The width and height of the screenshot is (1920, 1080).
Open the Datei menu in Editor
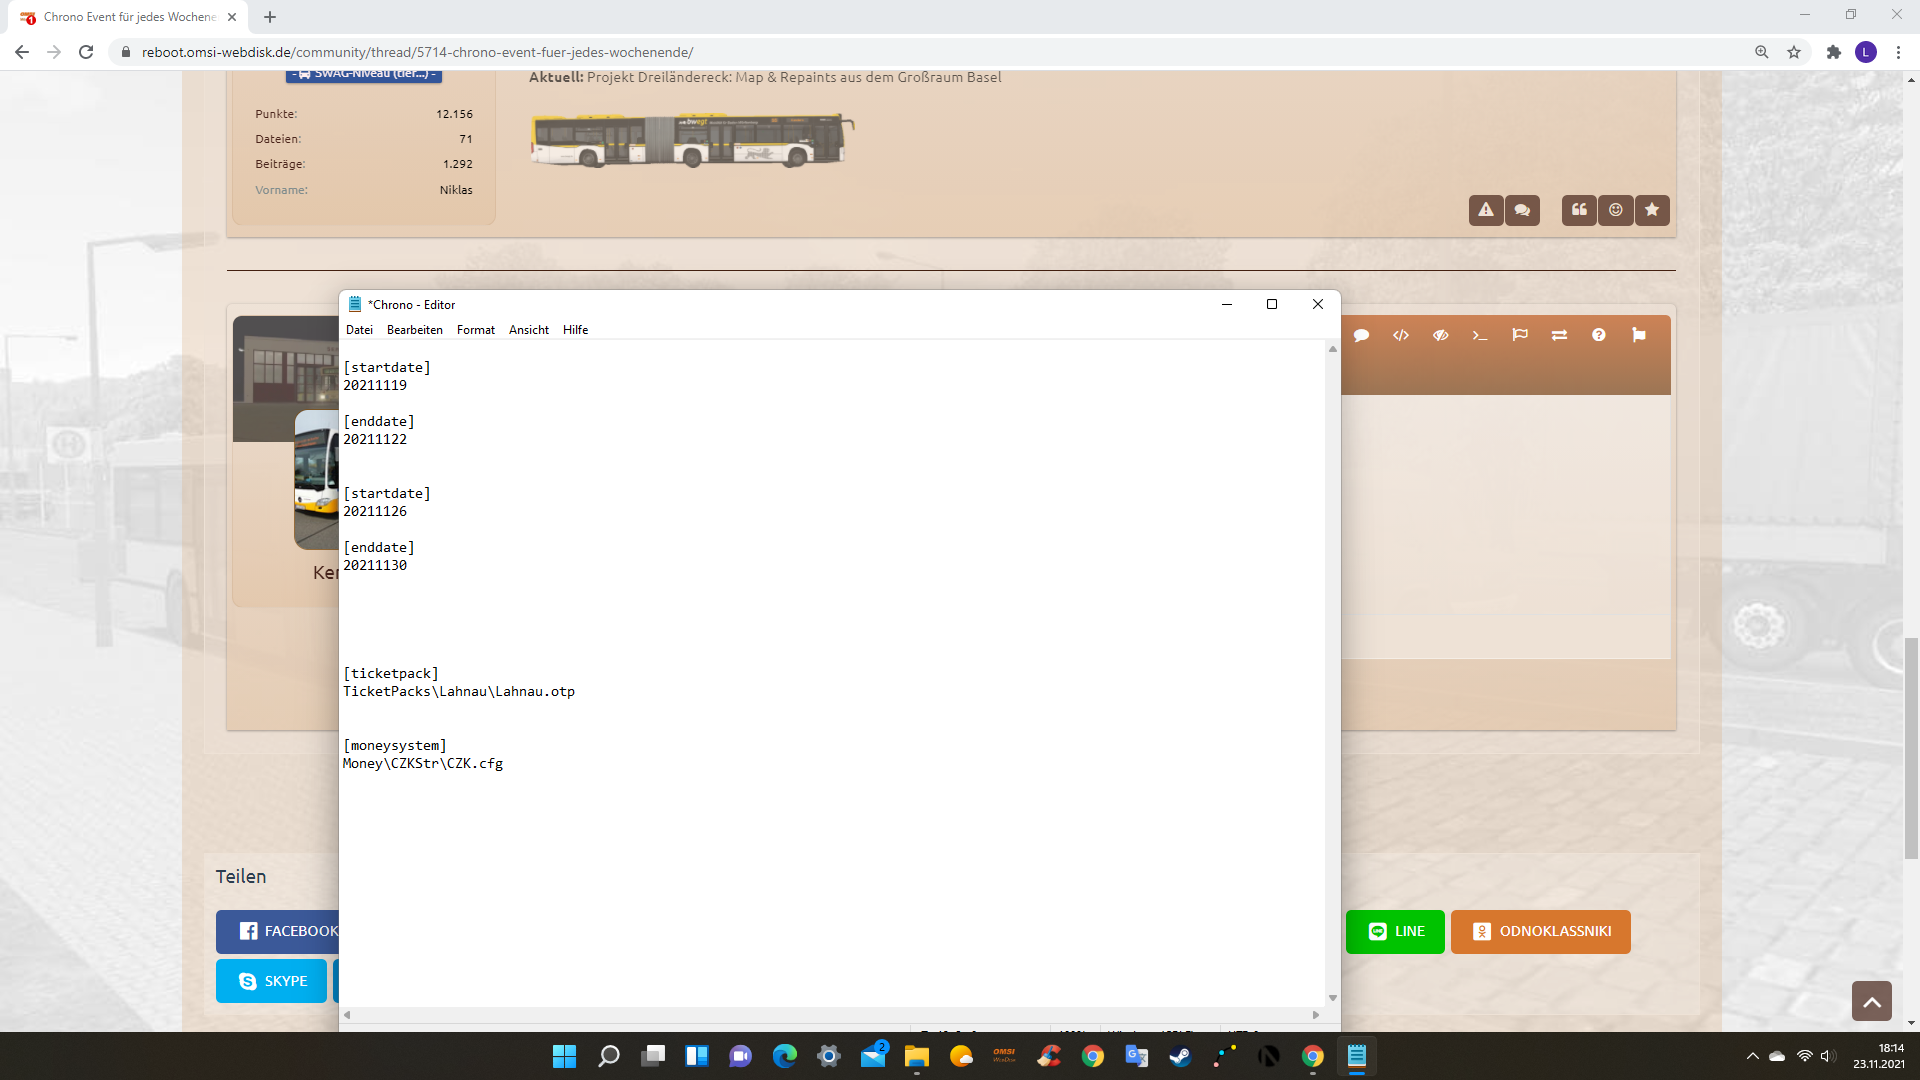click(359, 330)
